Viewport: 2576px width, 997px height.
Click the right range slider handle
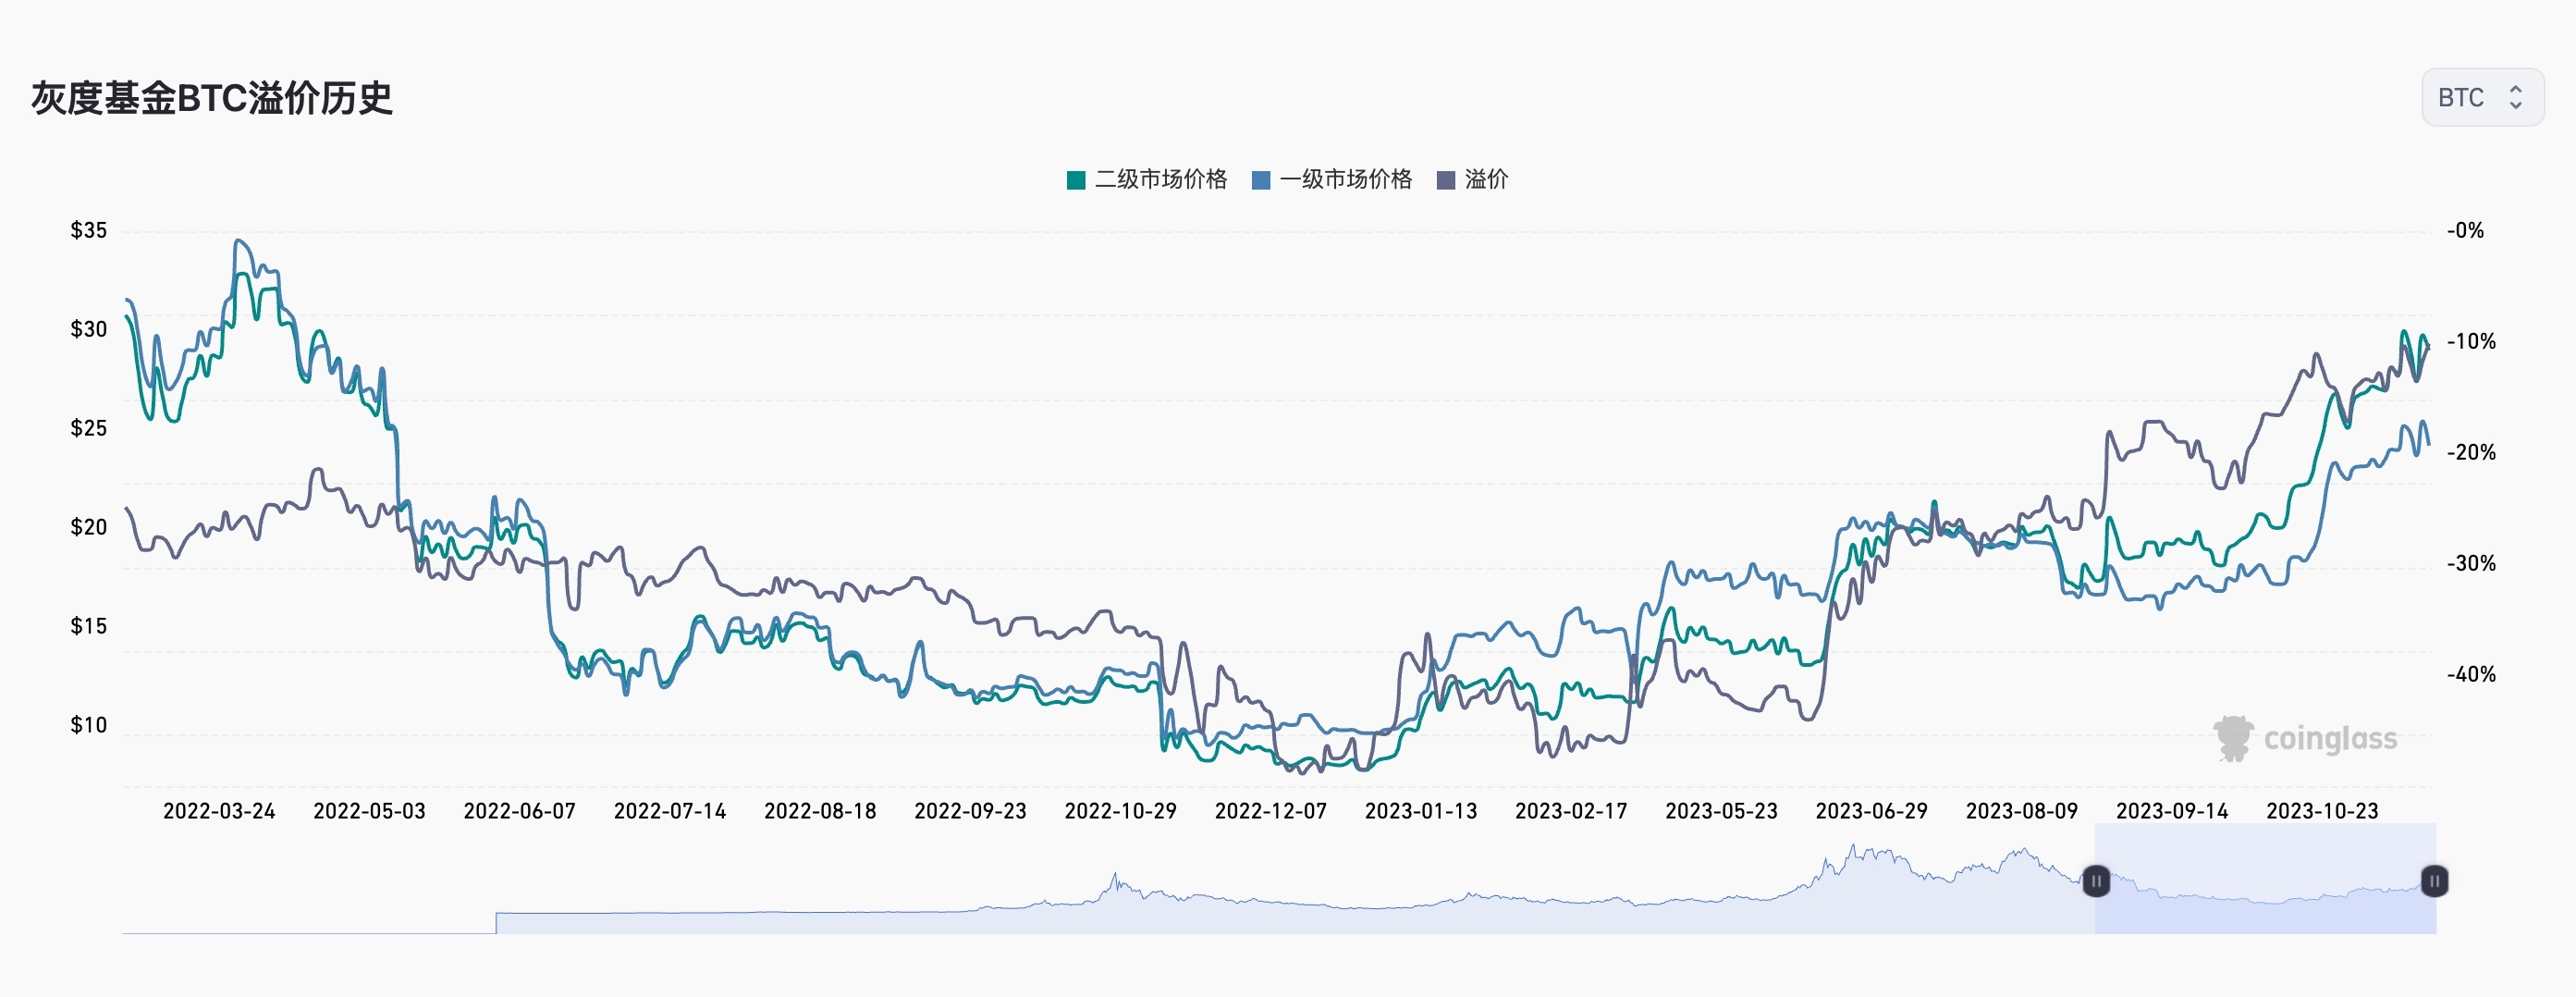click(x=2434, y=881)
